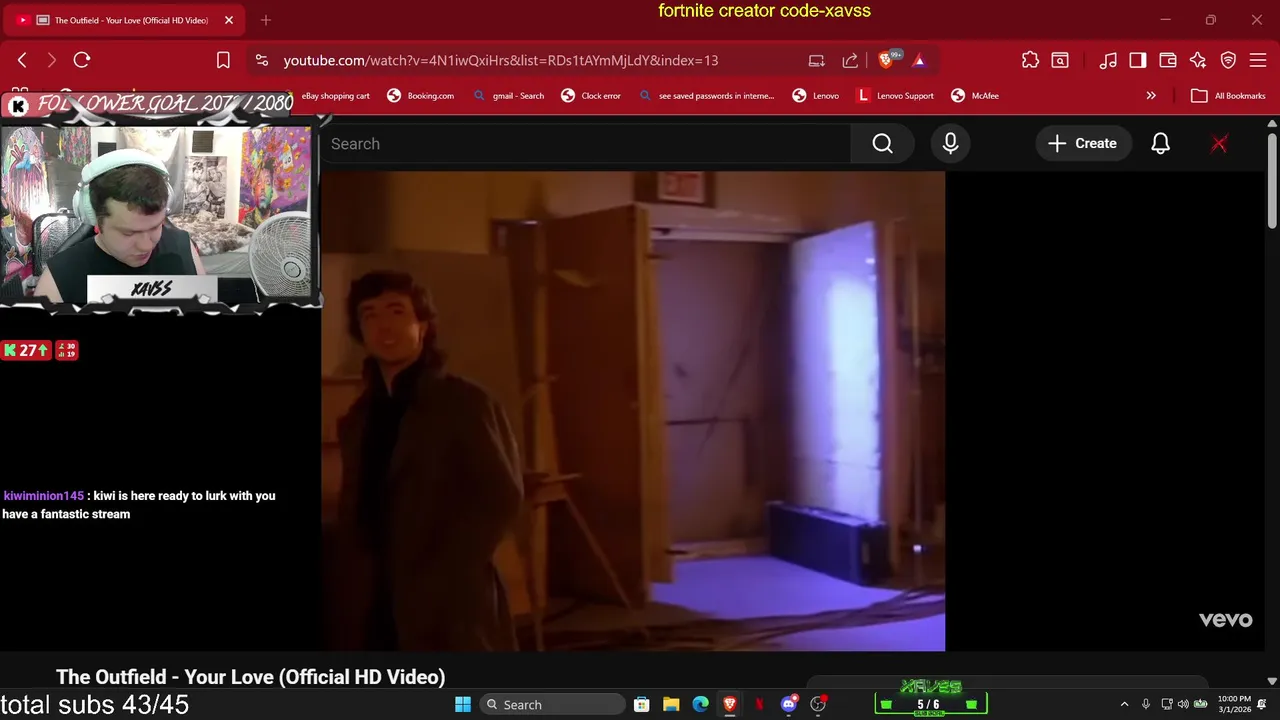
Task: Click the taskbar Search box
Action: click(550, 705)
